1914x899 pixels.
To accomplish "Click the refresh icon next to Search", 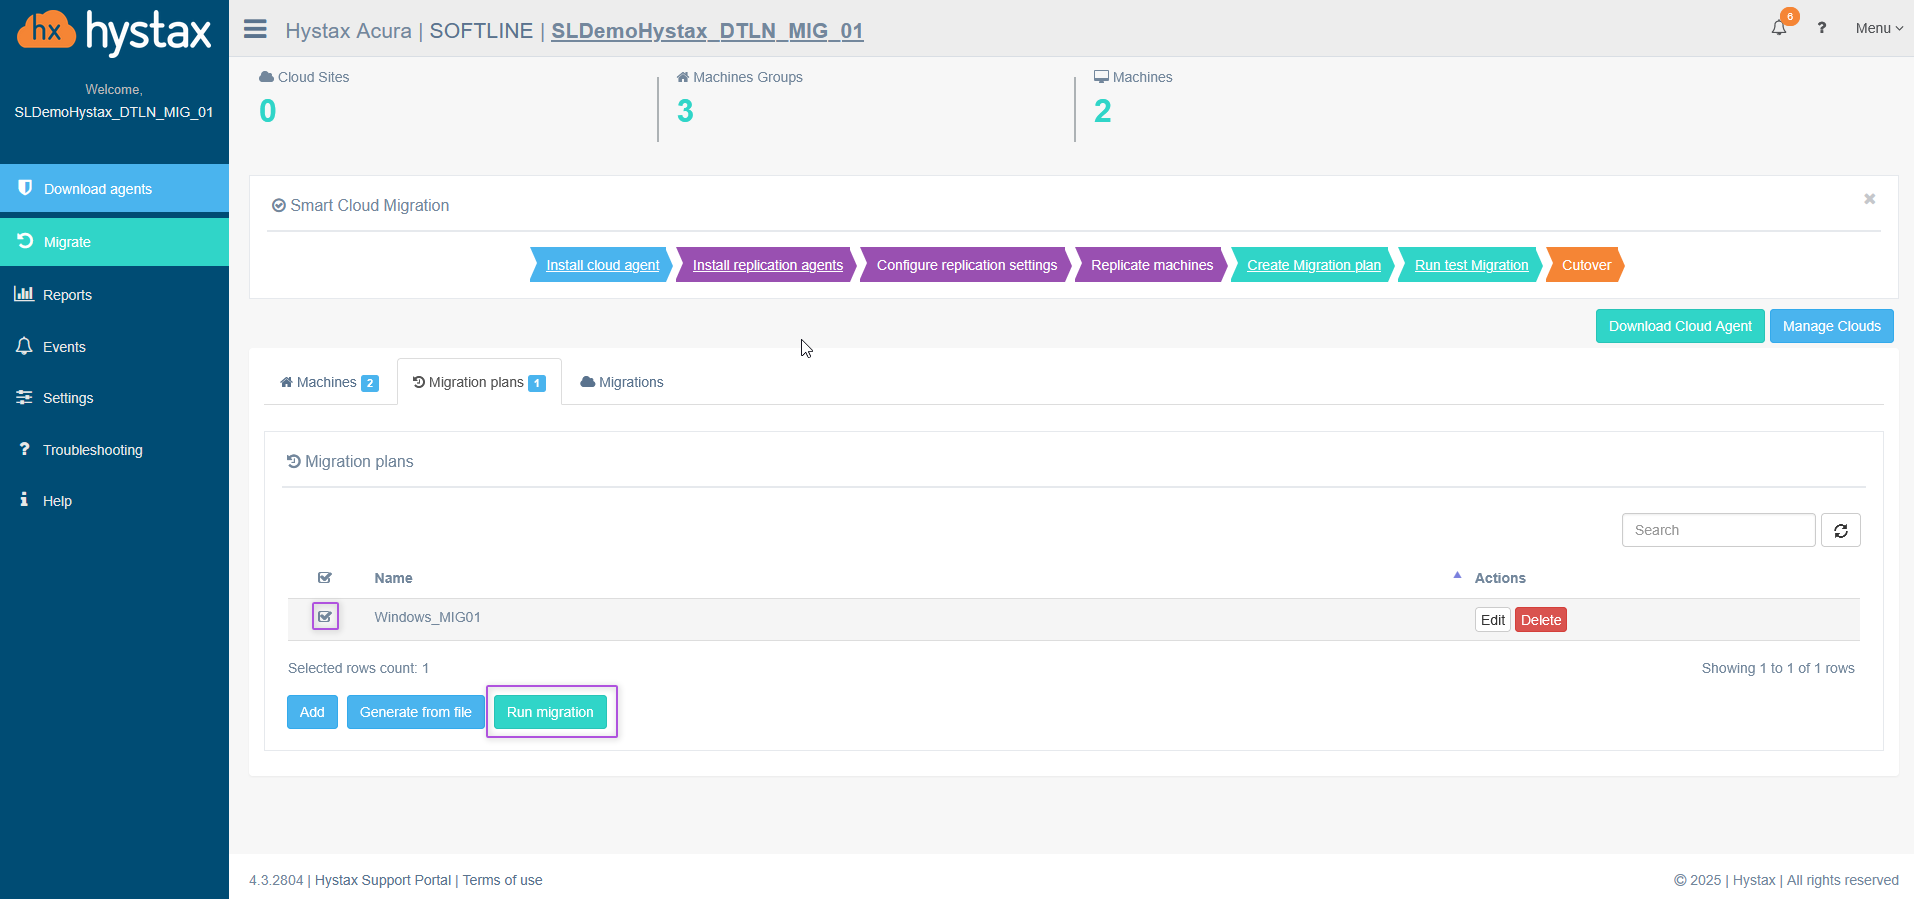I will [x=1840, y=531].
